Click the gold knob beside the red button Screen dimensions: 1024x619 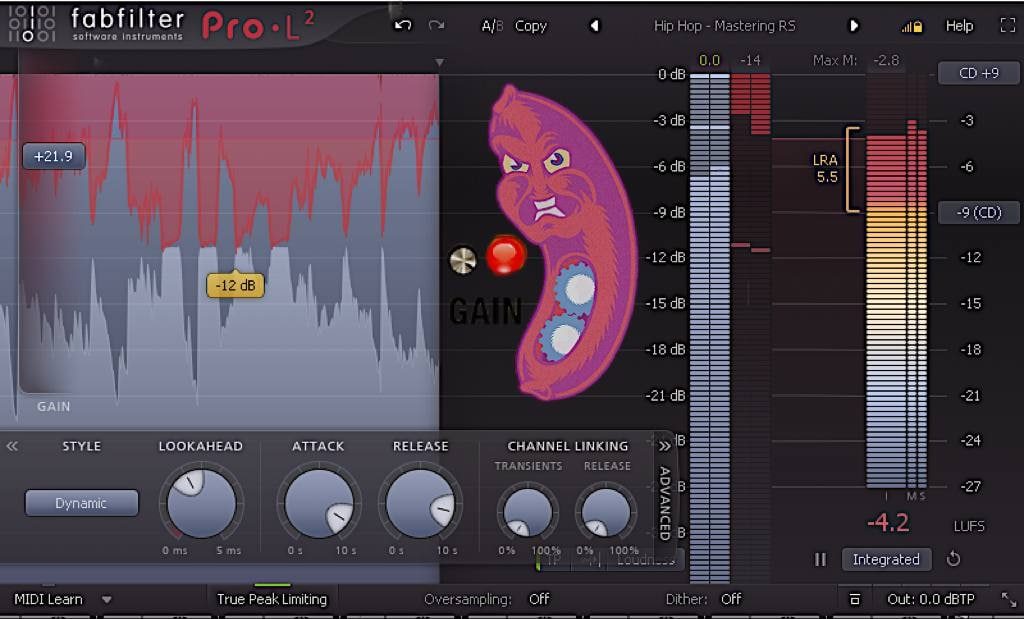[x=463, y=261]
